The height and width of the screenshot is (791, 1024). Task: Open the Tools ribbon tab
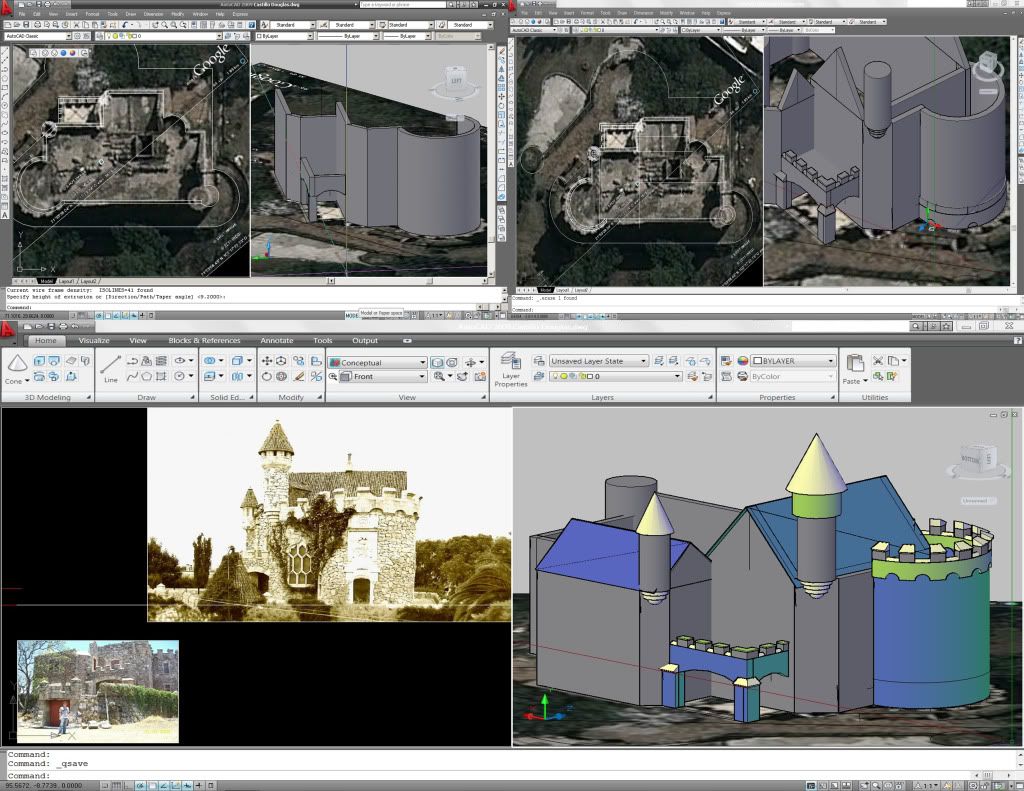click(x=323, y=340)
